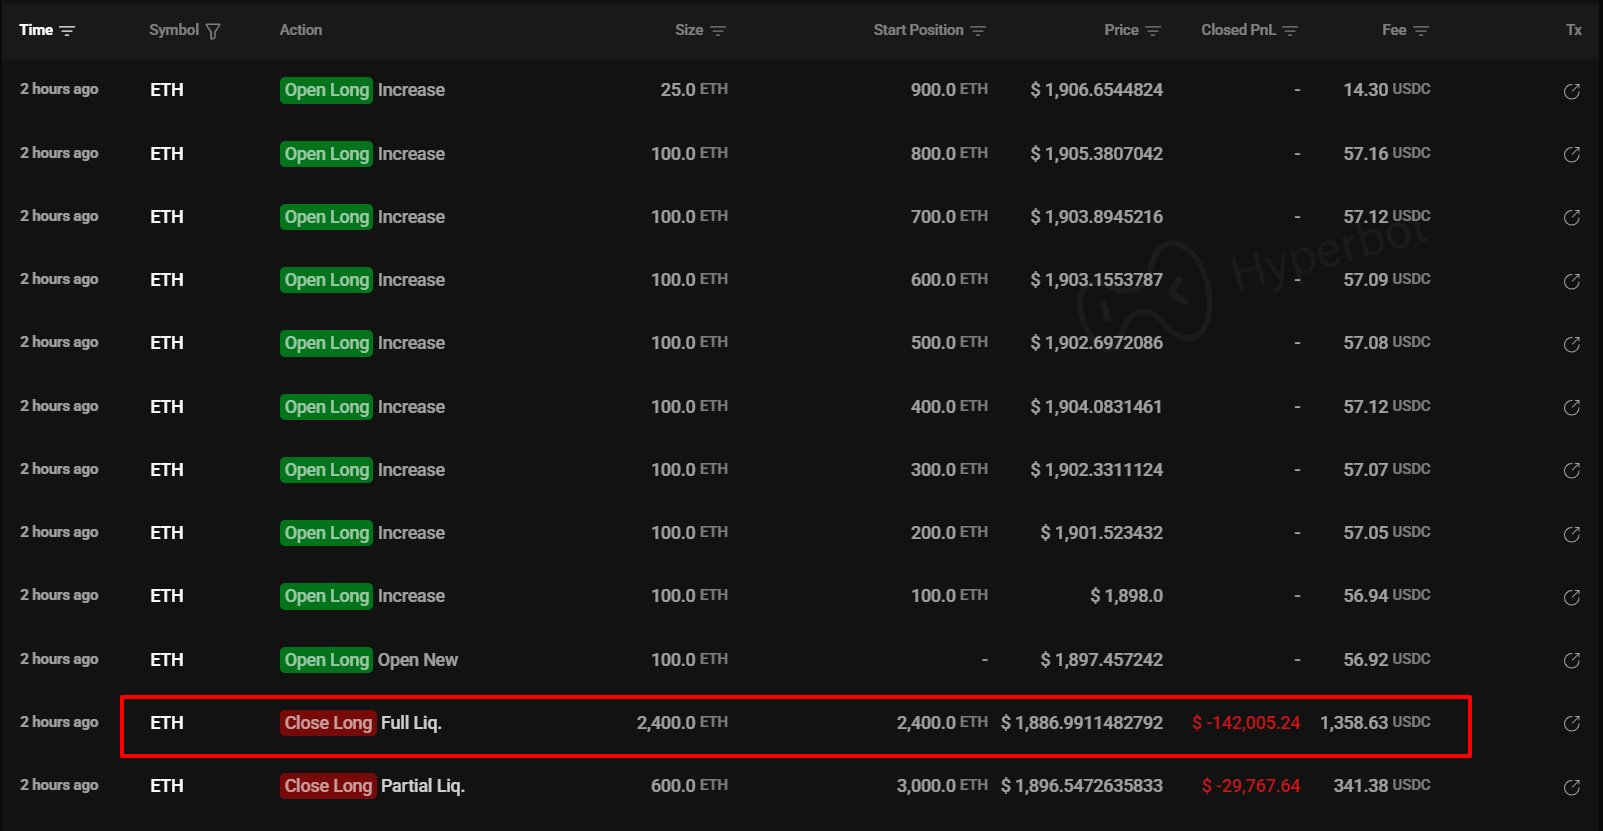Click the Partial Liq. action label

(423, 786)
